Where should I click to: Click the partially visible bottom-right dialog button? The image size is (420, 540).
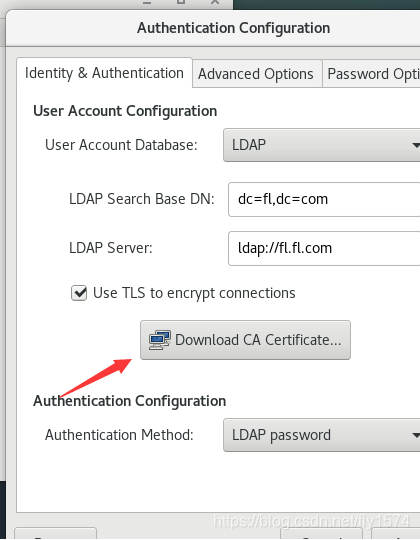(395, 533)
